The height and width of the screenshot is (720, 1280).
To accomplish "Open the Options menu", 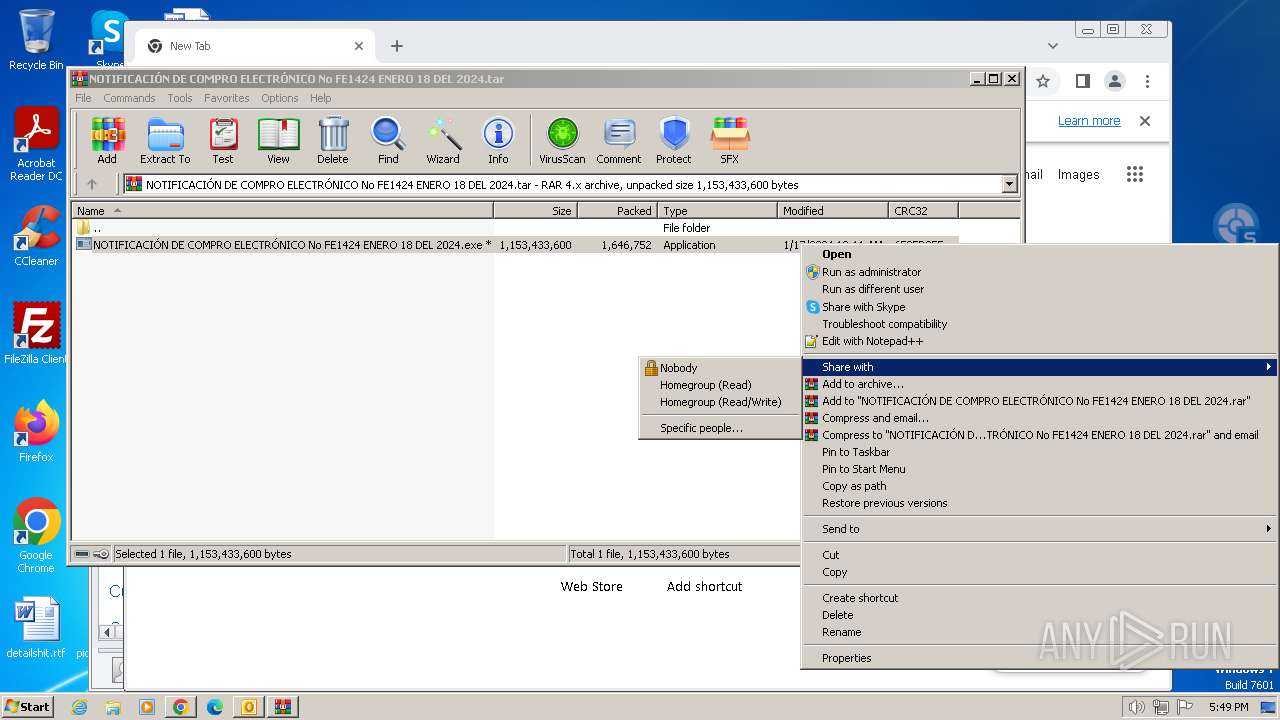I will pyautogui.click(x=280, y=98).
